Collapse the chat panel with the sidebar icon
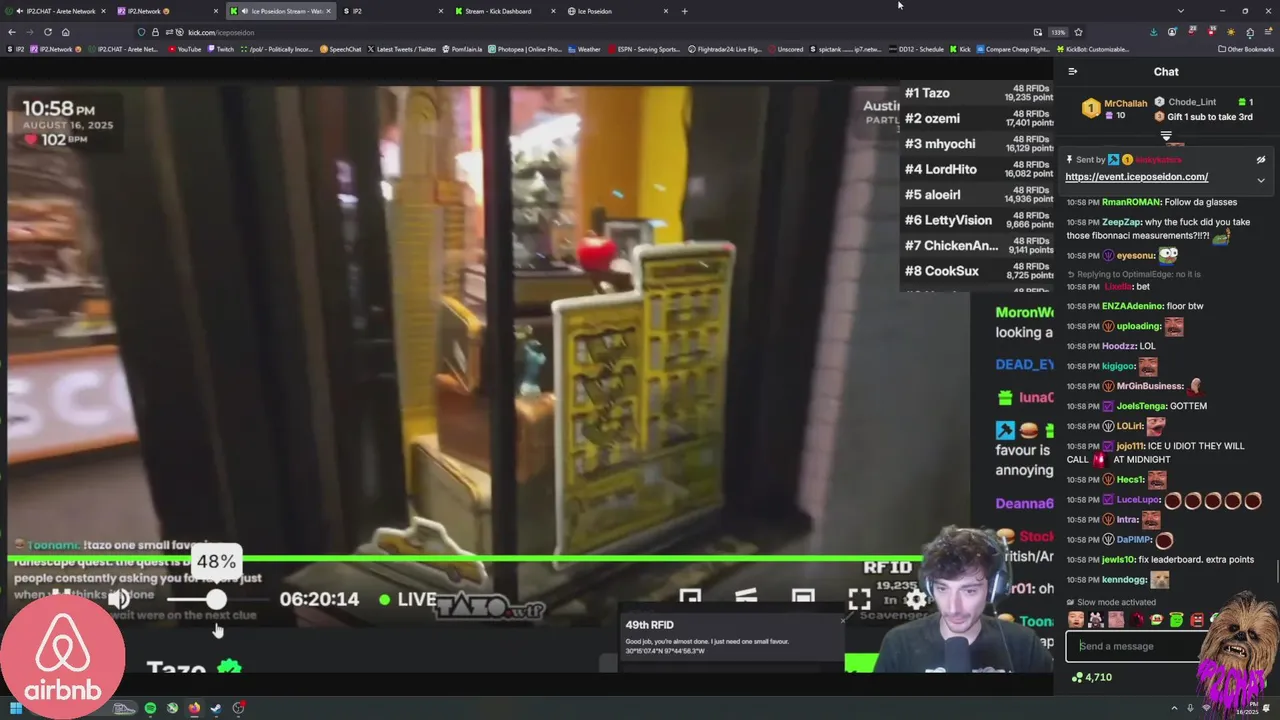 [1072, 71]
